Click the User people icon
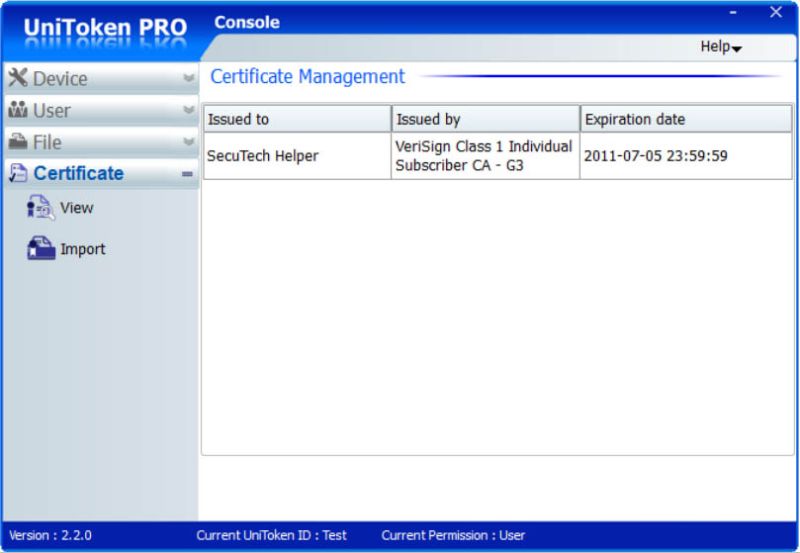The image size is (800, 553). [x=18, y=110]
